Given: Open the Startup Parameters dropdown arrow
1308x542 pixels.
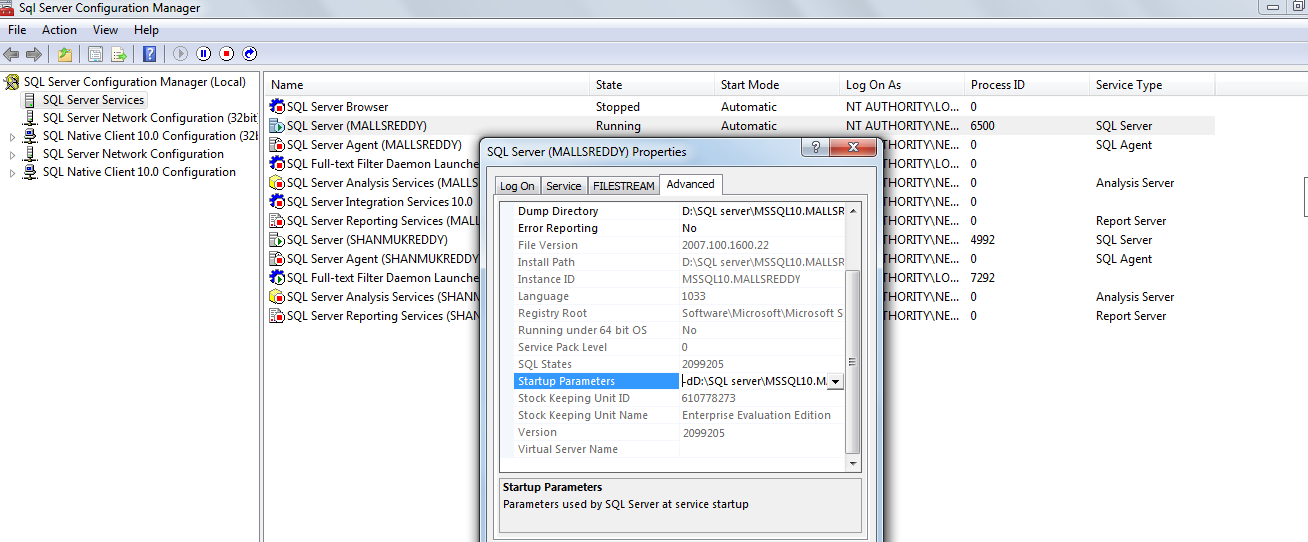Looking at the screenshot, I should click(x=836, y=381).
